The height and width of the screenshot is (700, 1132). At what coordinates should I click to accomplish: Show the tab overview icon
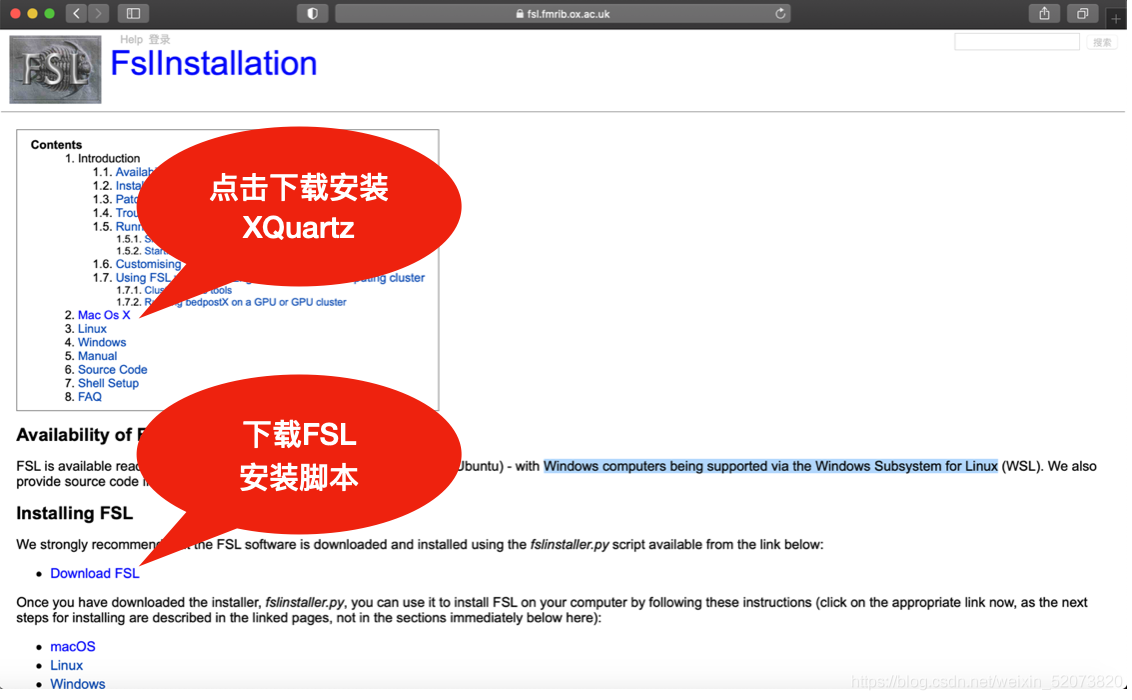[x=1082, y=13]
